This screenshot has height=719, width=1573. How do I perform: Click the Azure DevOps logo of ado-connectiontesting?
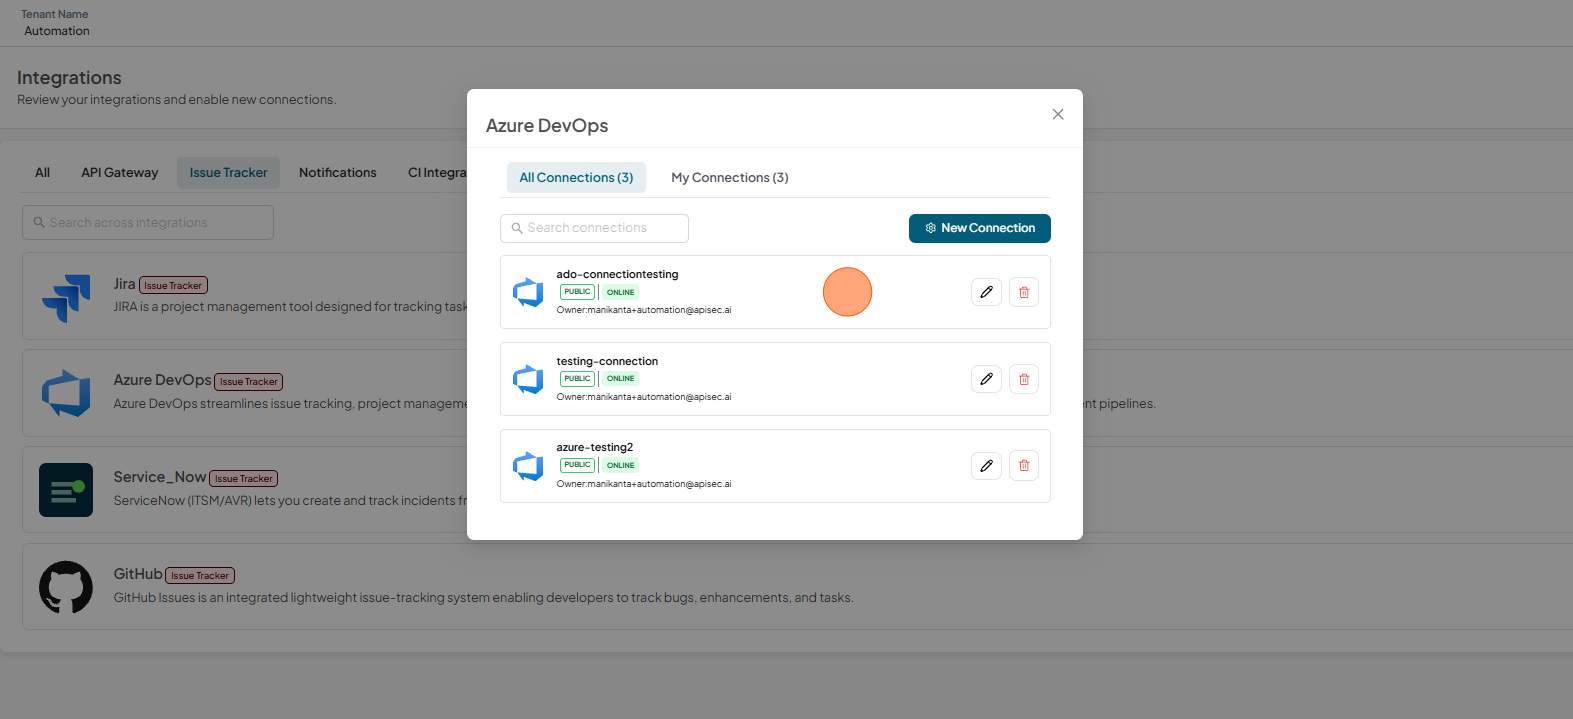[x=528, y=292]
